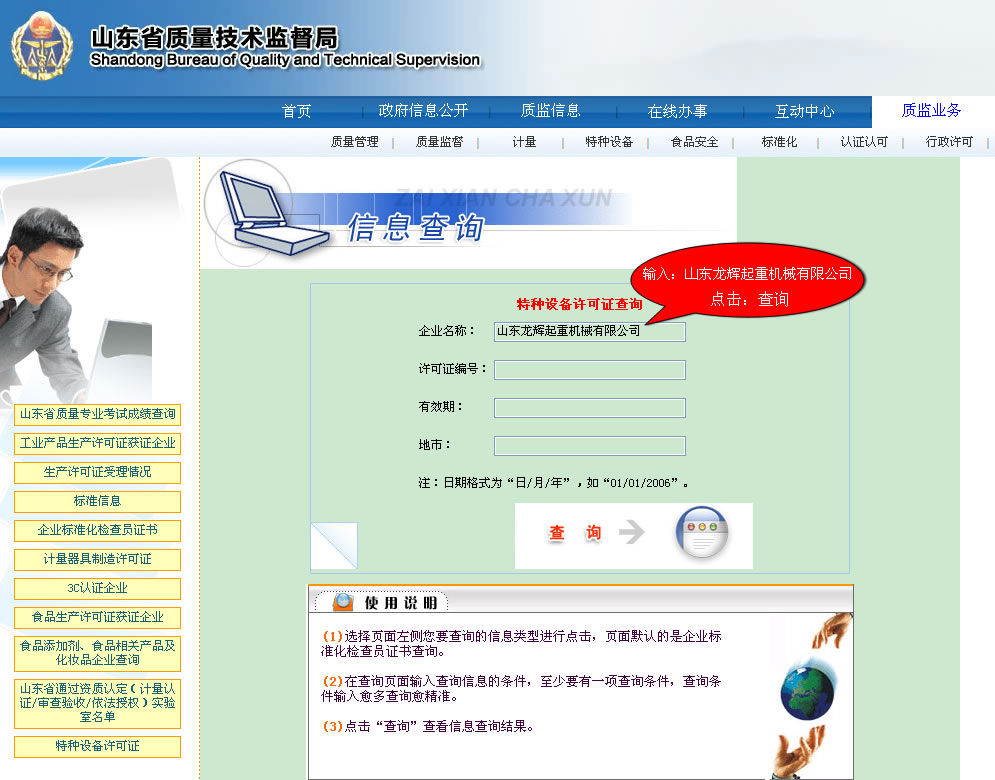Click the query browser window icon
This screenshot has width=995, height=780.
pyautogui.click(x=700, y=534)
